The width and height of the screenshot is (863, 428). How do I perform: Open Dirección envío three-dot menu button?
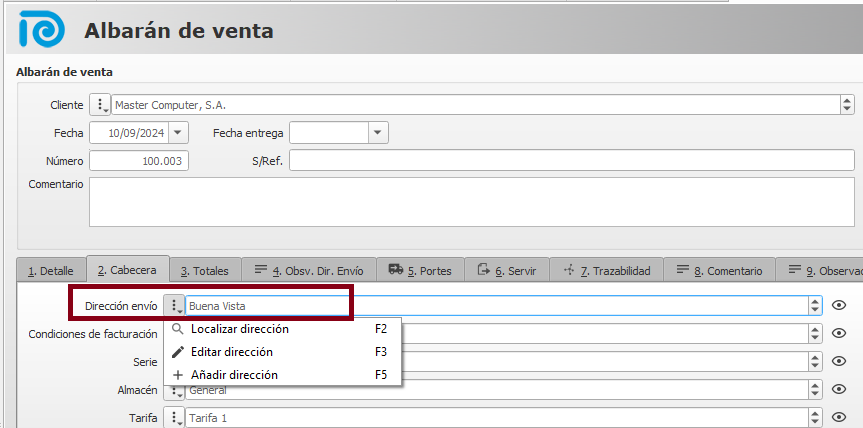tap(174, 306)
